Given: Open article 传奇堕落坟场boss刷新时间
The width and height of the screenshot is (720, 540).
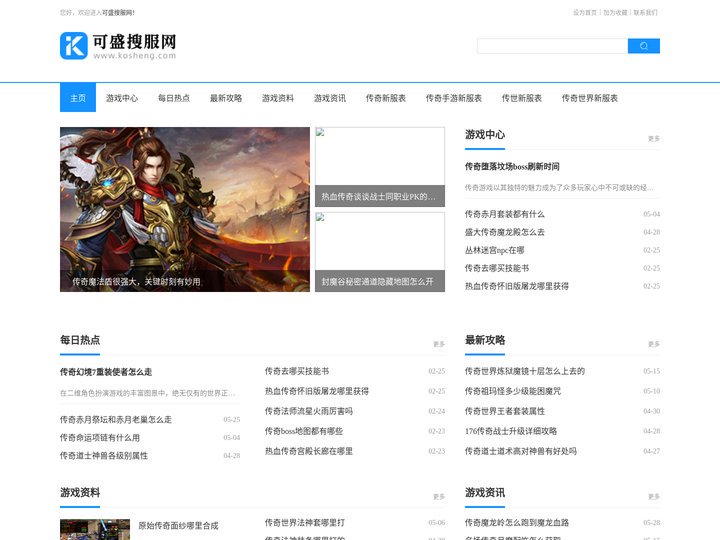Looking at the screenshot, I should tap(512, 166).
